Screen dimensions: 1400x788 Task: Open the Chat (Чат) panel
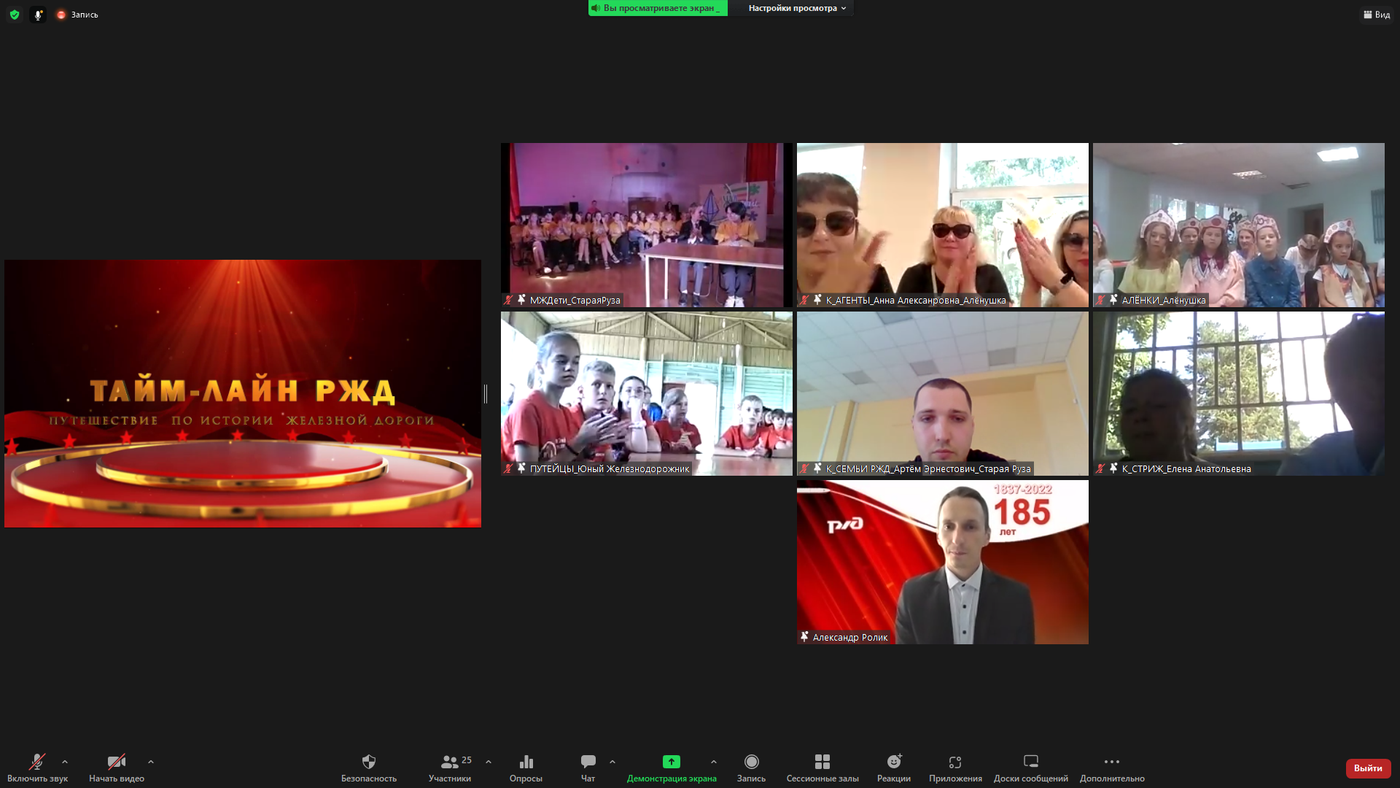pyautogui.click(x=588, y=763)
